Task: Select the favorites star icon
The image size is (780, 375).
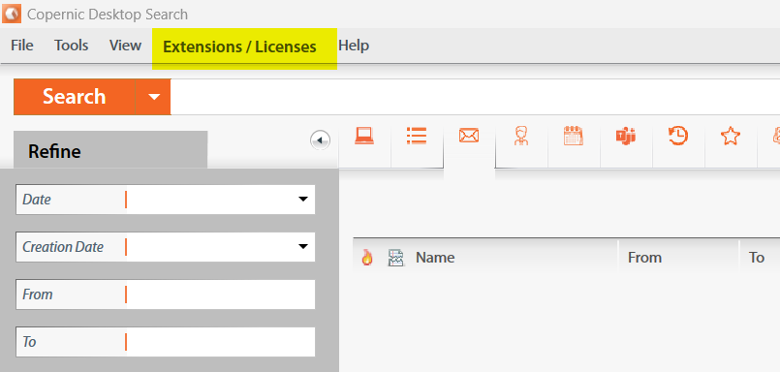Action: pyautogui.click(x=730, y=136)
